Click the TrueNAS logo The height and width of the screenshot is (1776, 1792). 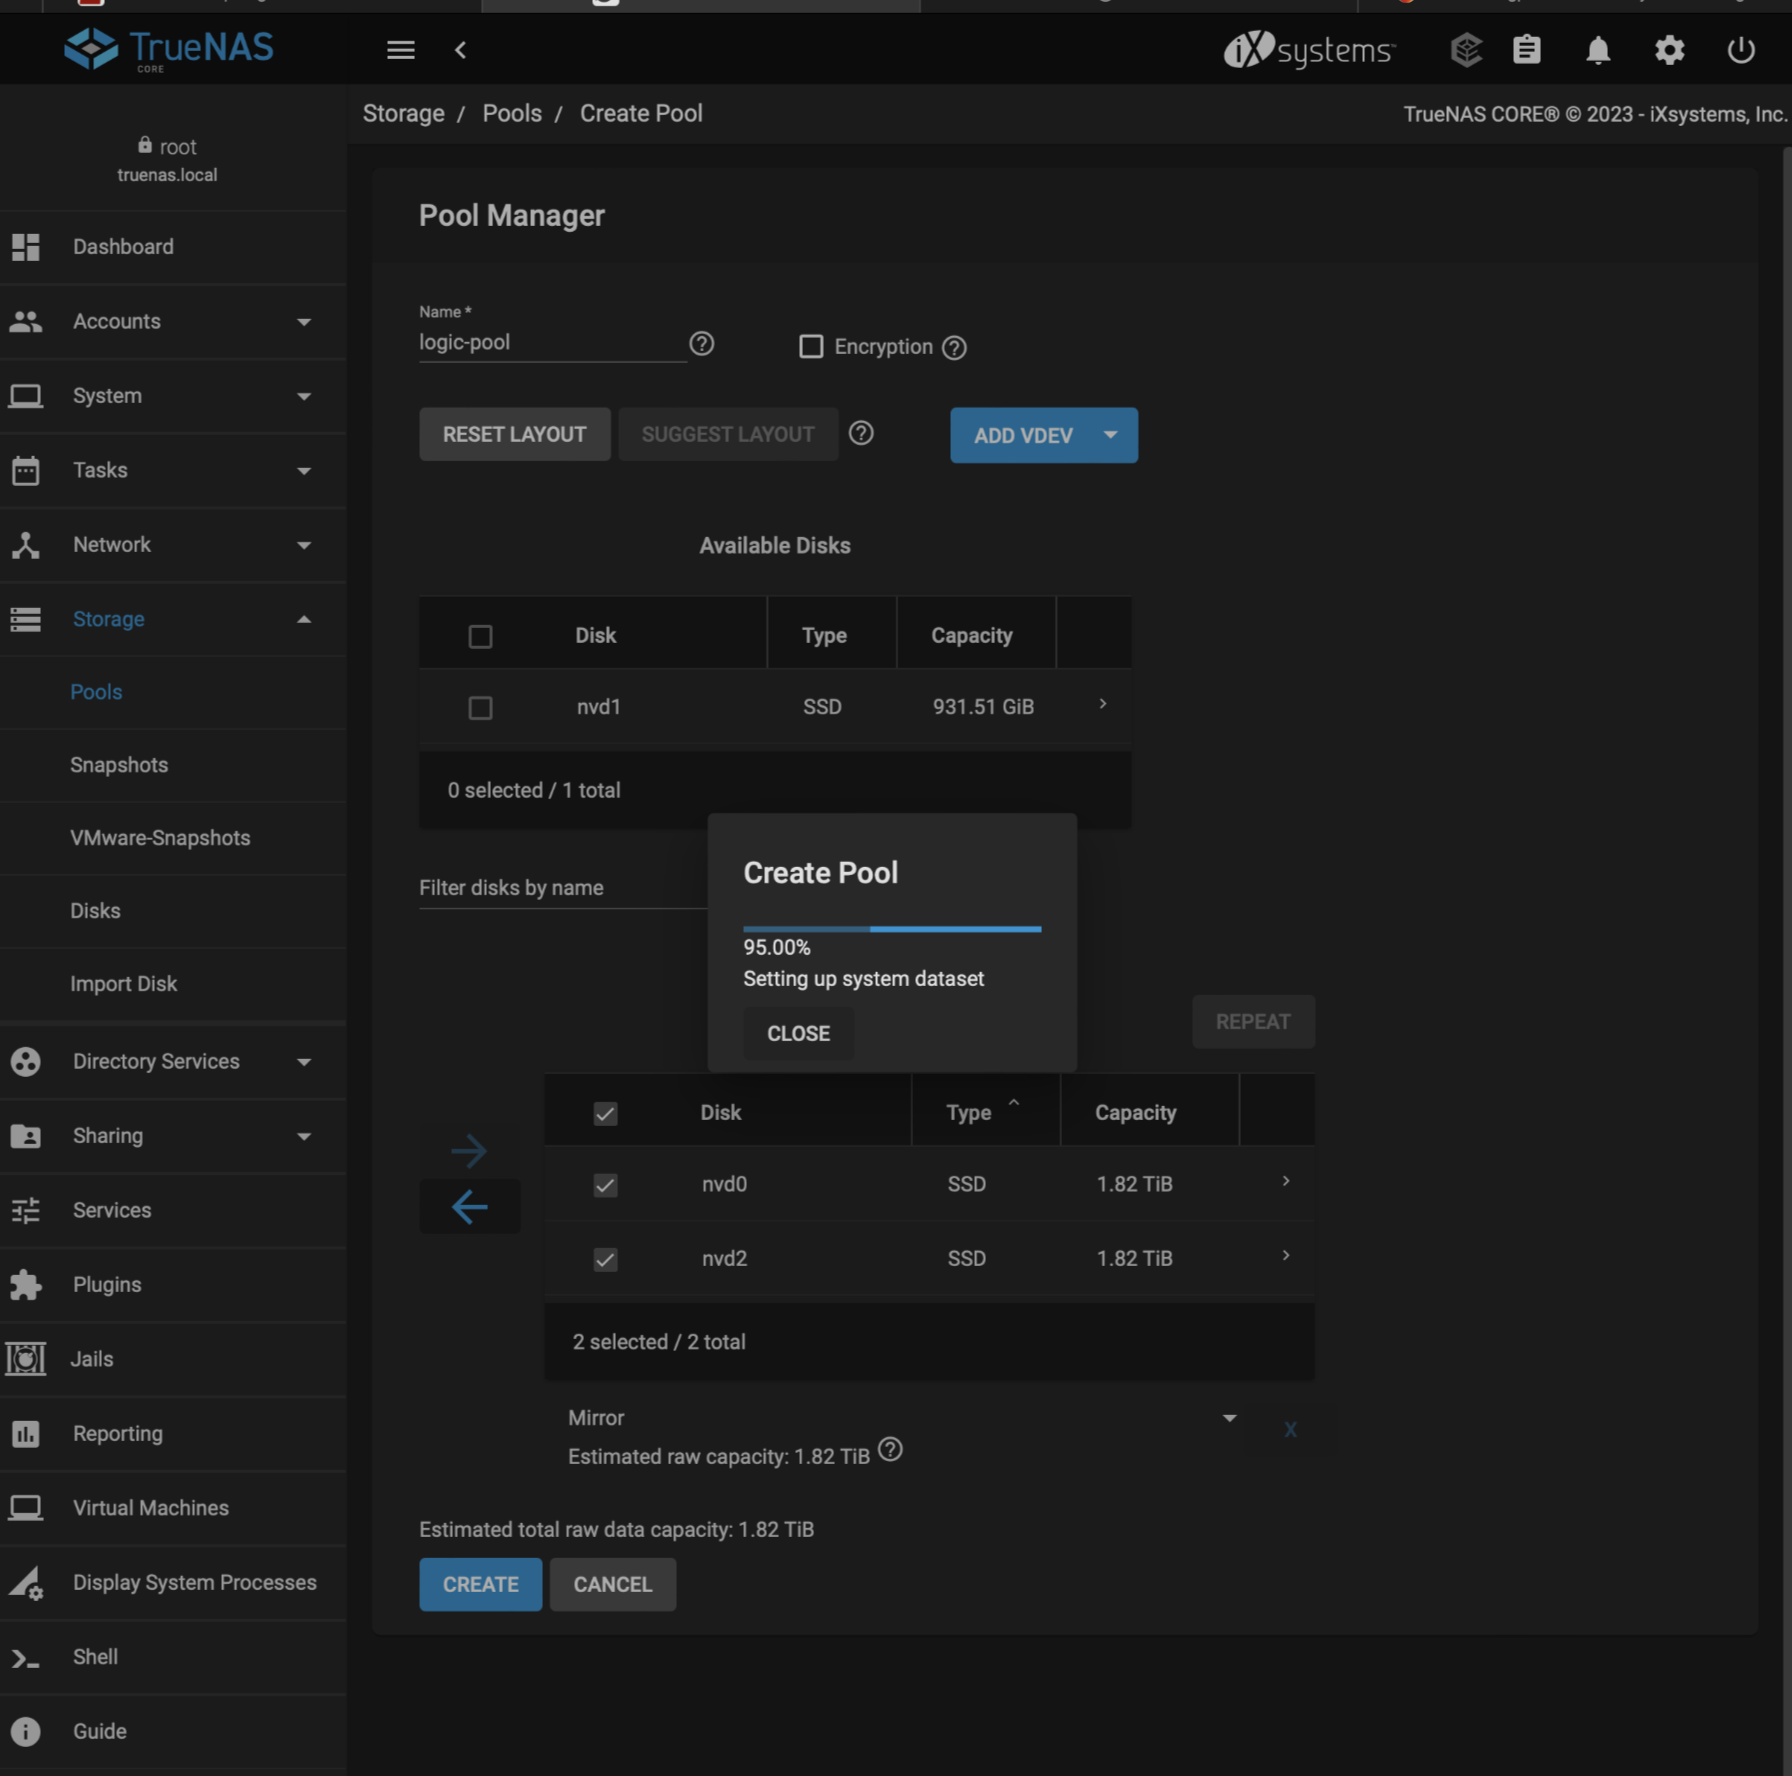(168, 47)
